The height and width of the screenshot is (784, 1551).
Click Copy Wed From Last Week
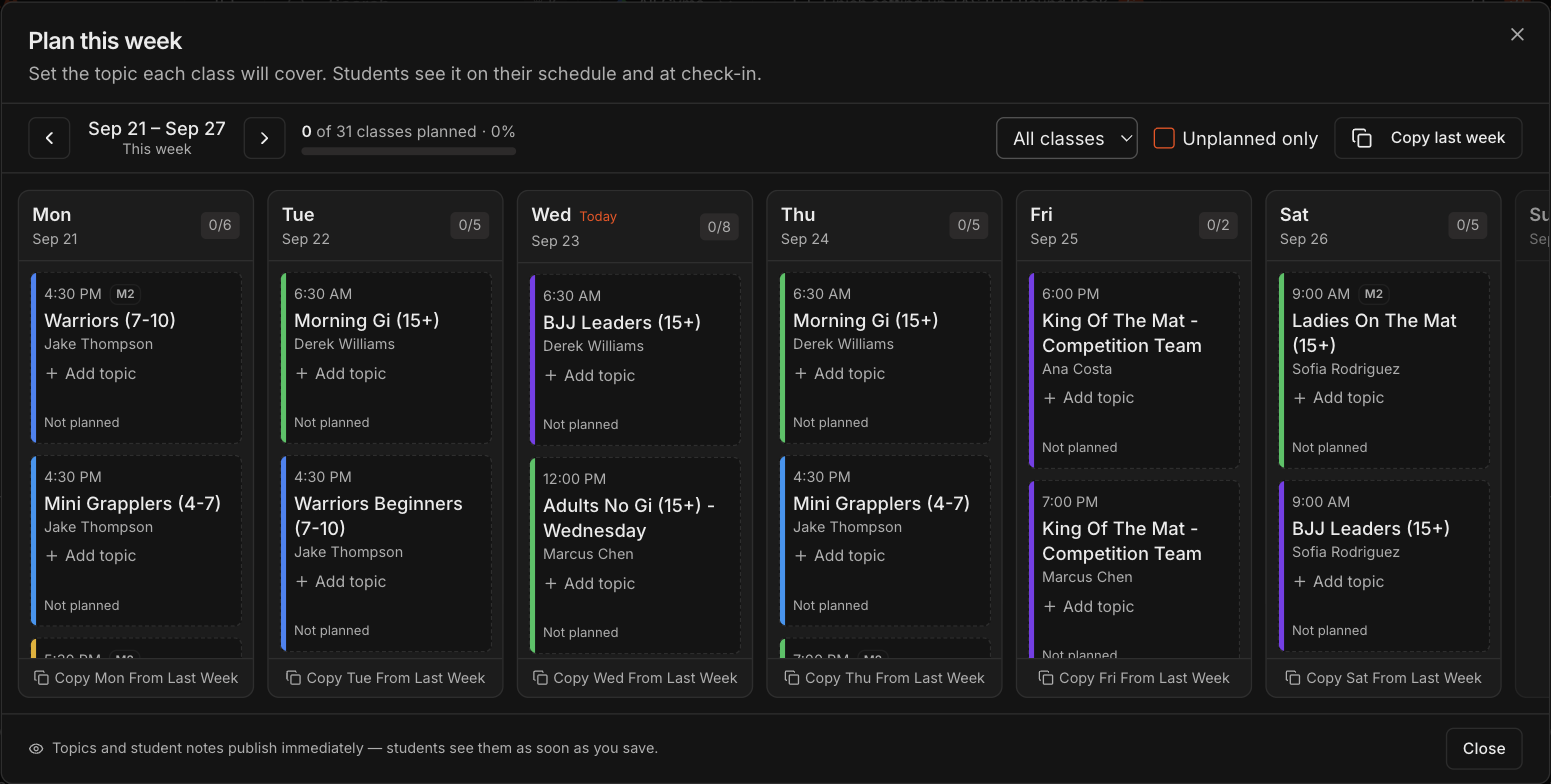(635, 678)
